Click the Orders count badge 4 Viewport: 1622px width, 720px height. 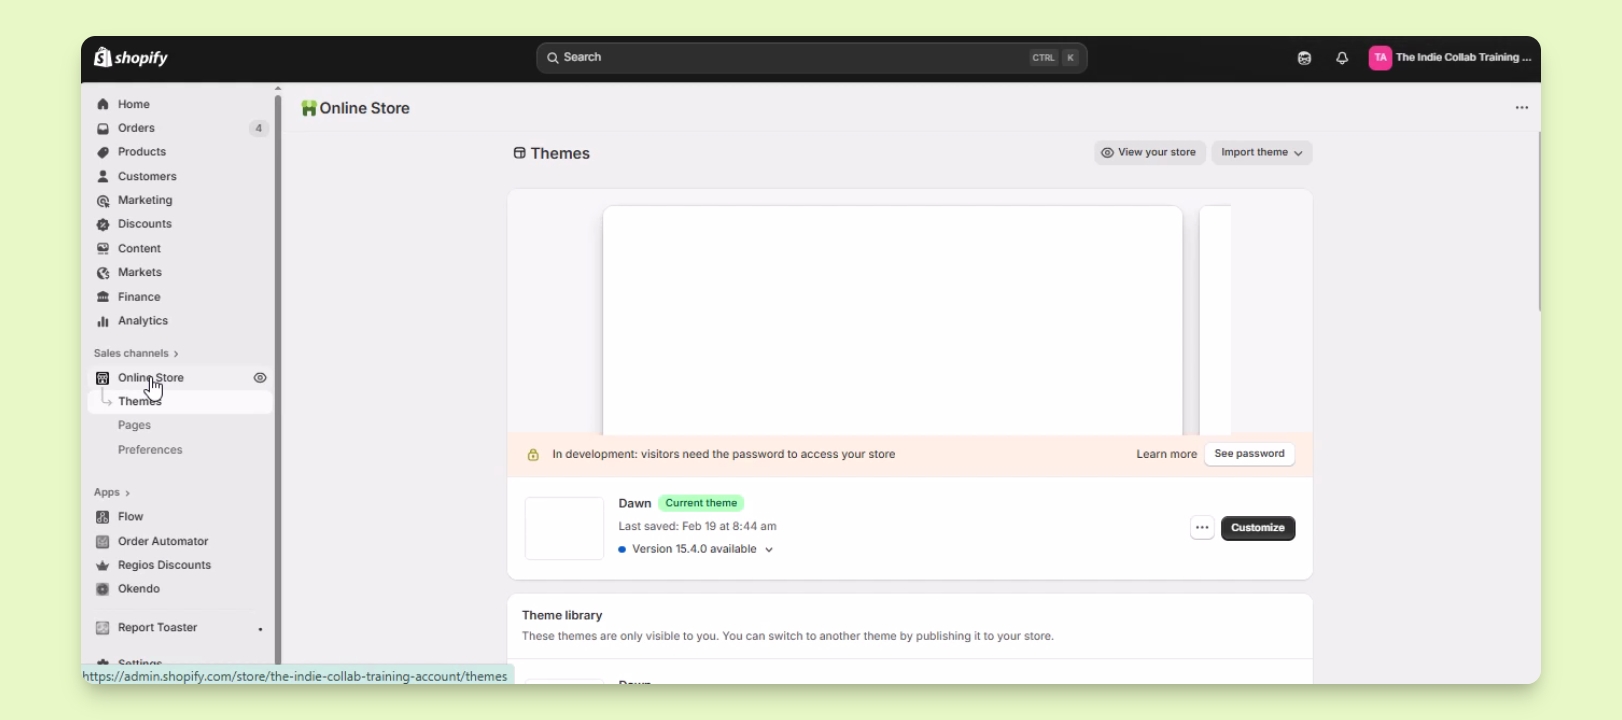259,129
